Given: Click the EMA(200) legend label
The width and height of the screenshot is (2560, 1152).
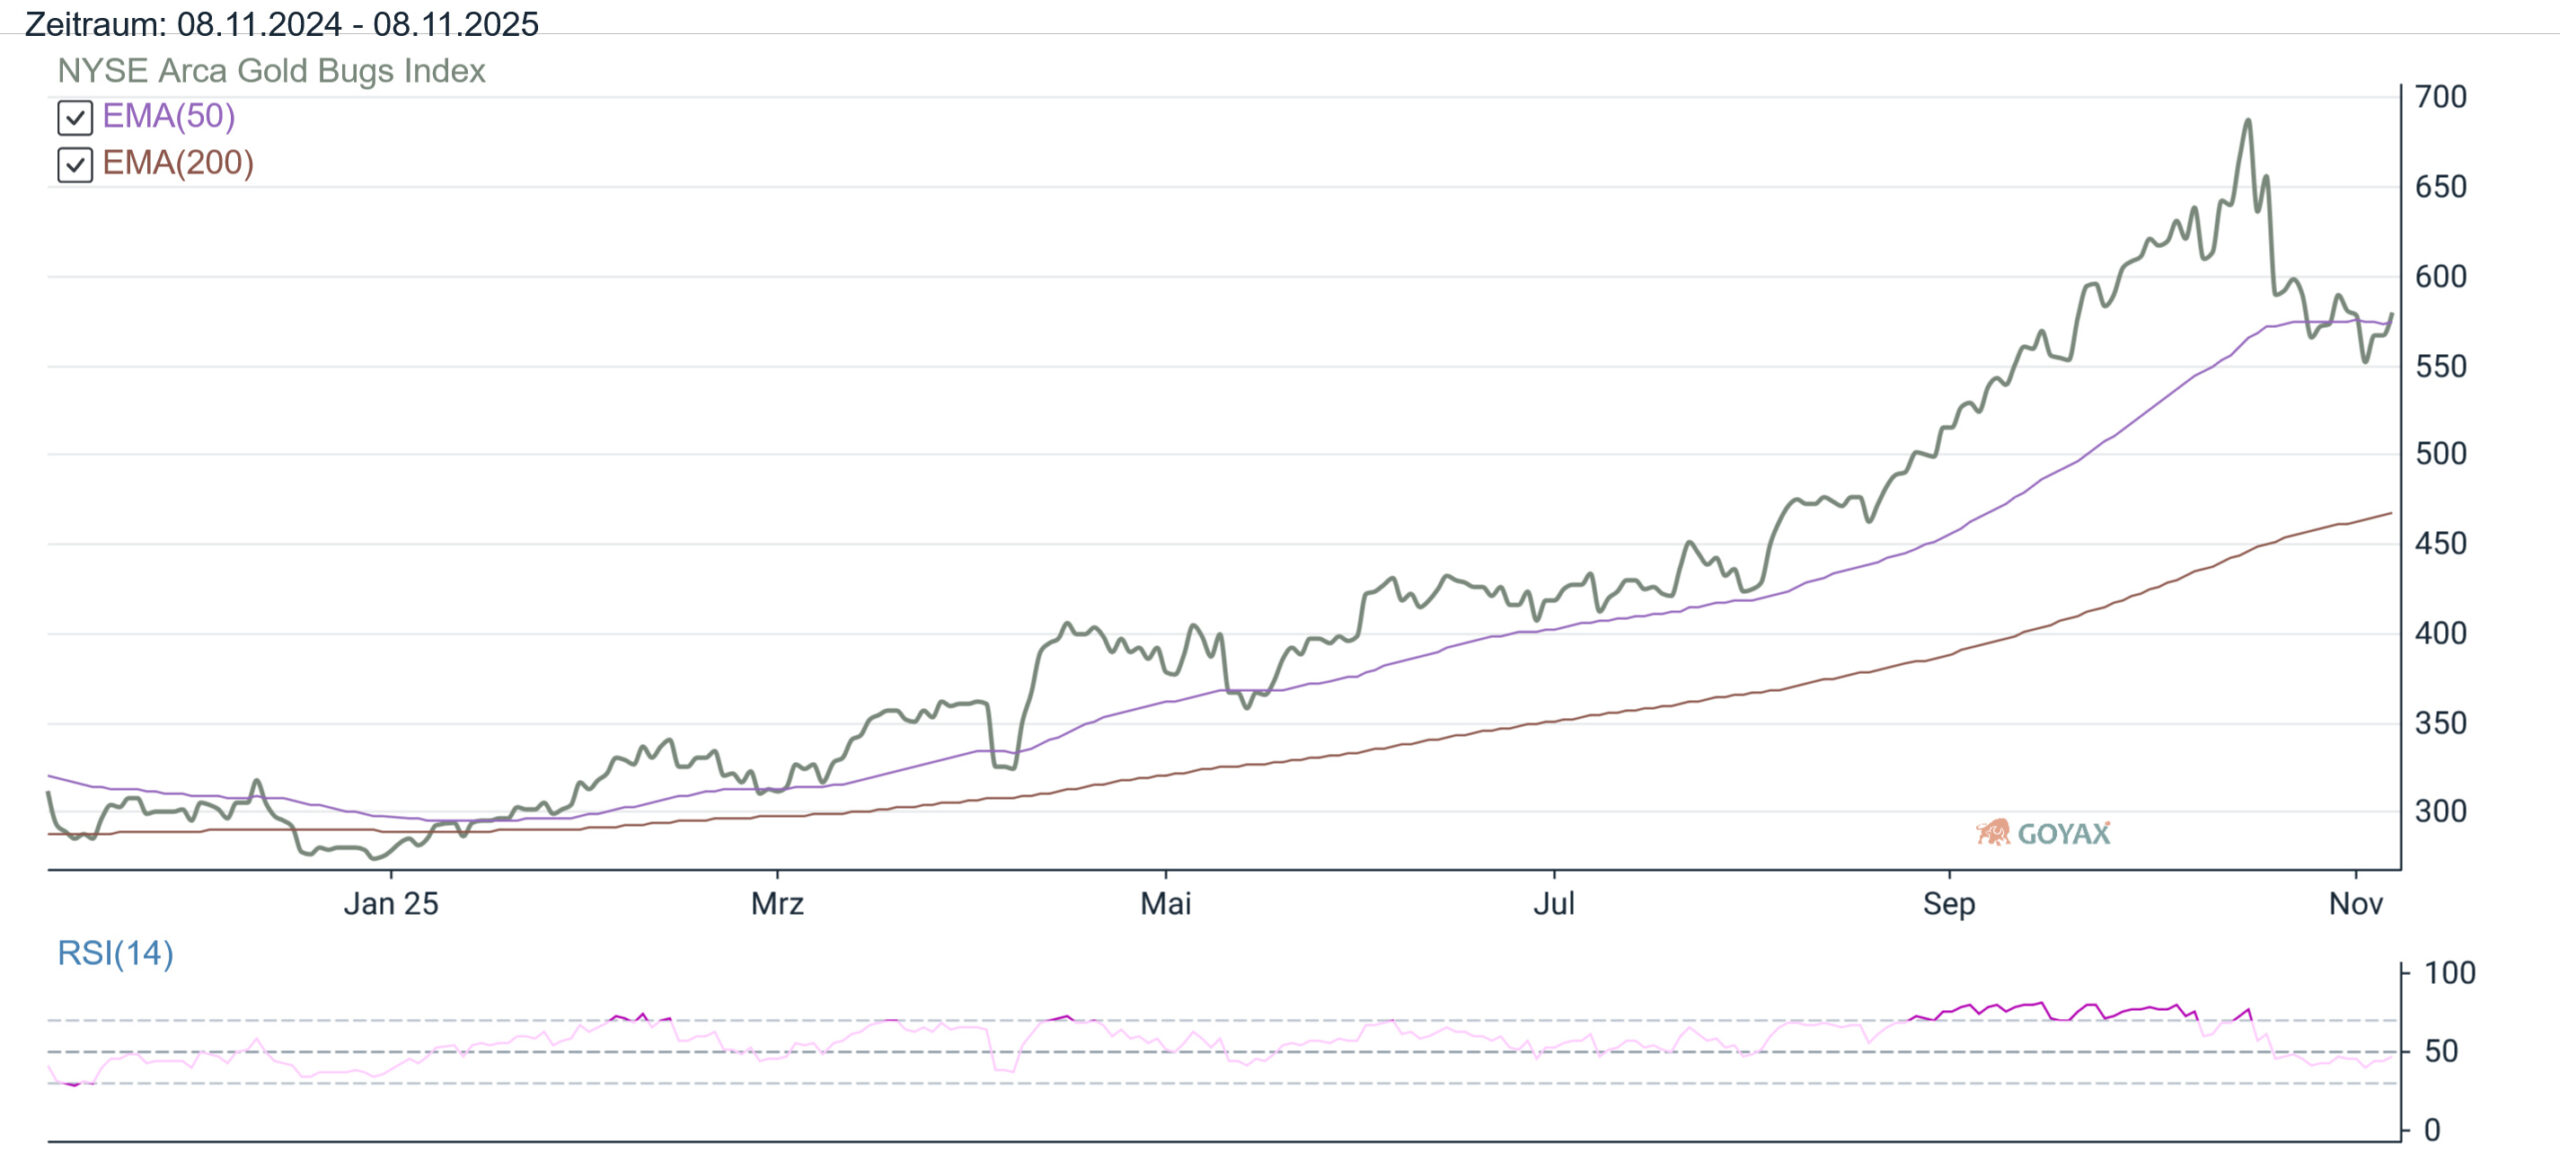Looking at the screenshot, I should (x=178, y=162).
